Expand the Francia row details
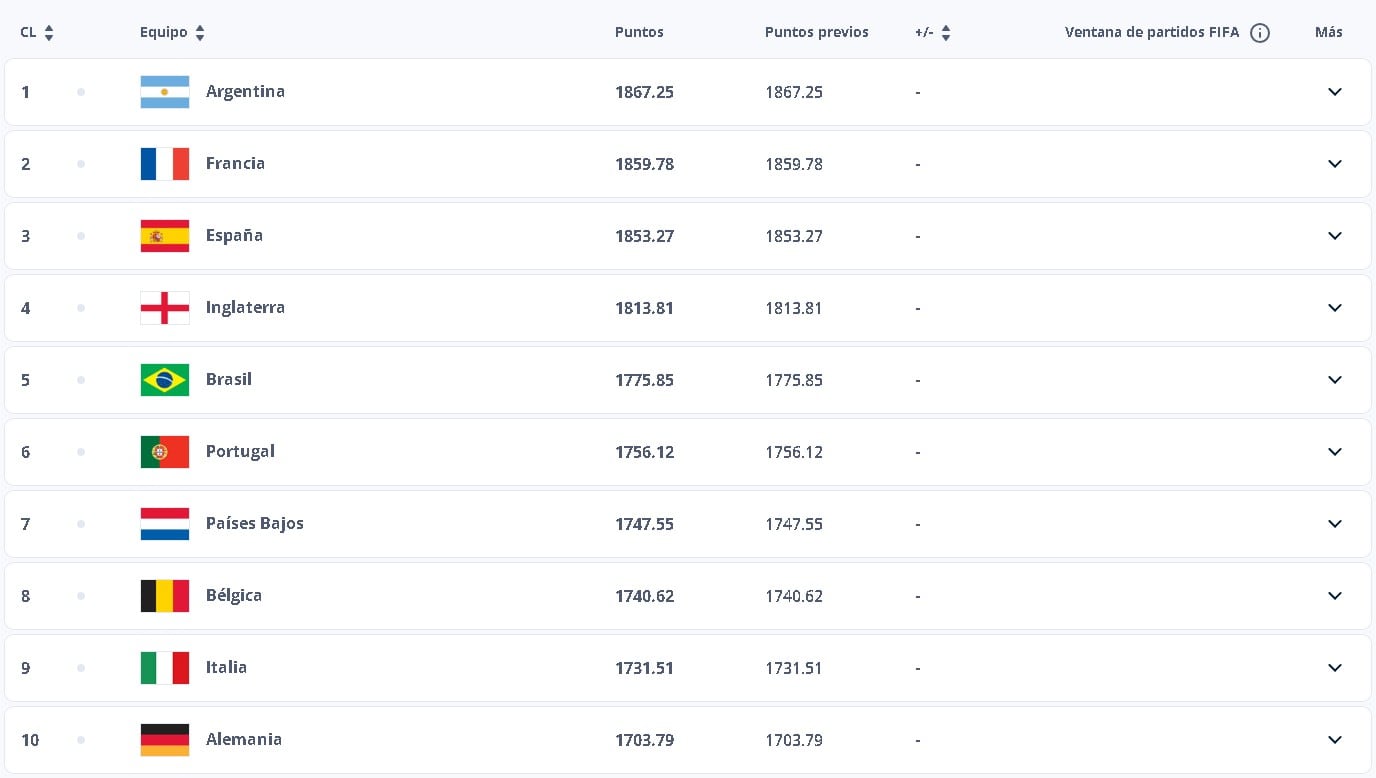 pos(1335,164)
